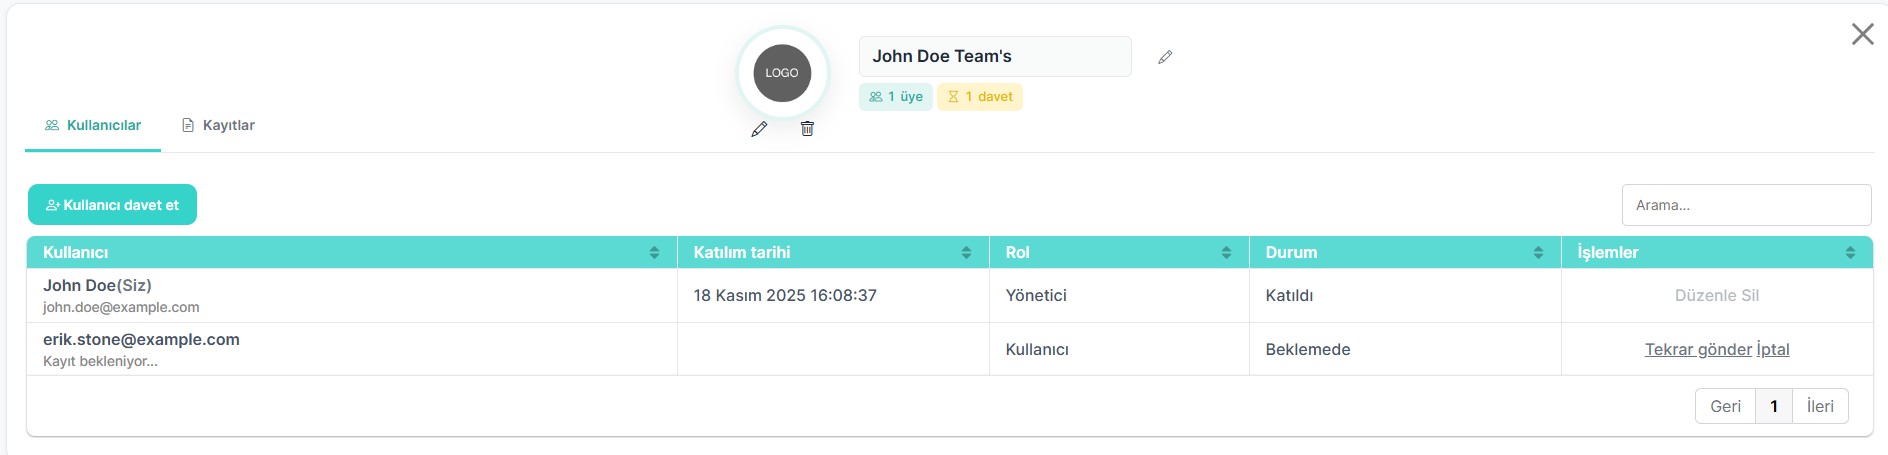Click the 1 davet badge

click(980, 97)
